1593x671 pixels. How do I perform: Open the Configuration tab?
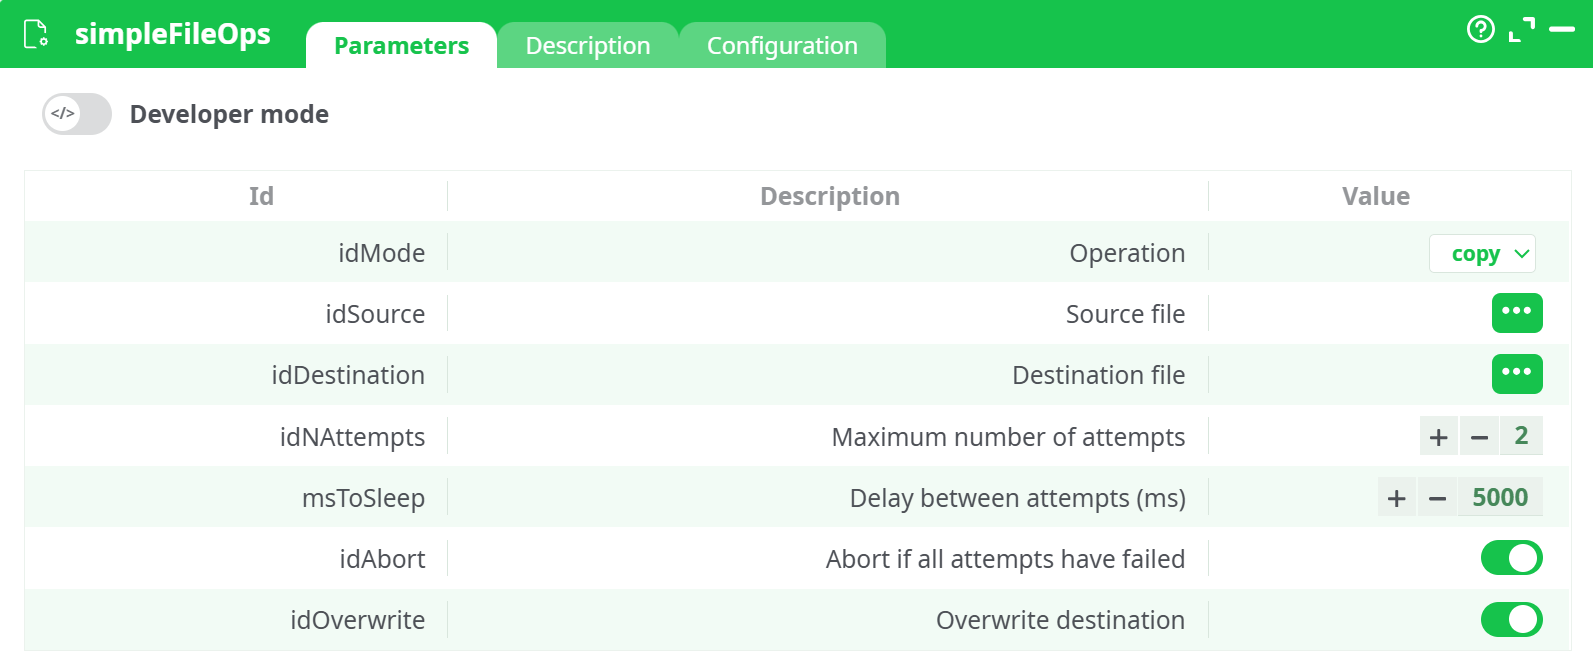click(782, 45)
